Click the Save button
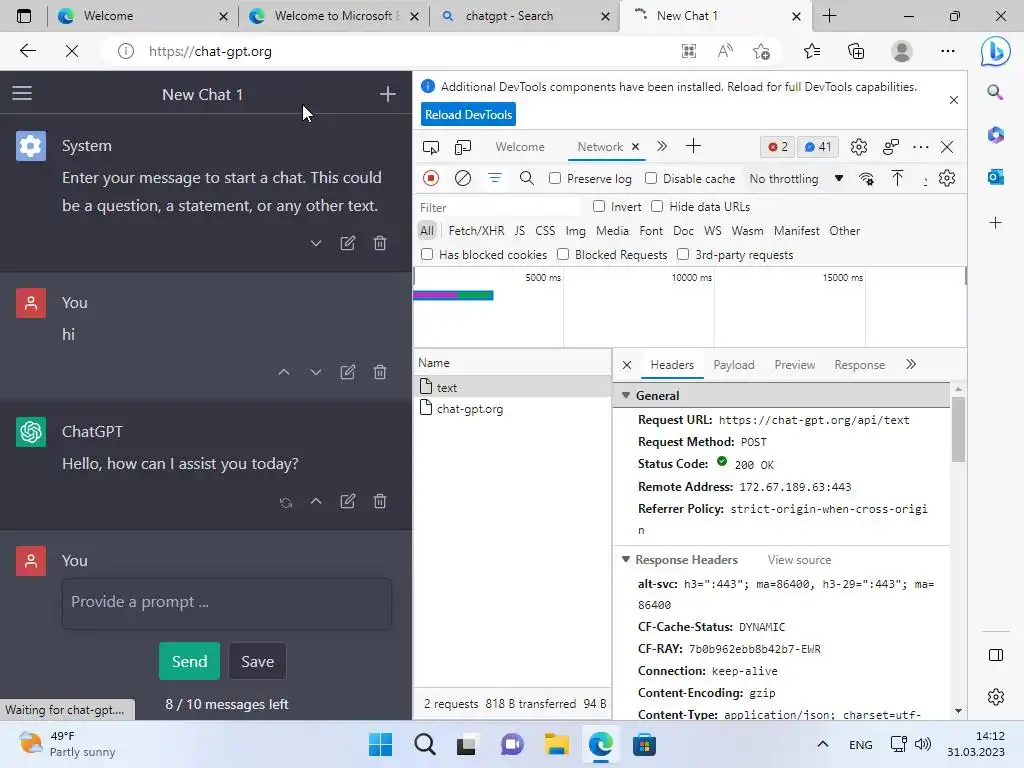The image size is (1024, 768). point(257,661)
